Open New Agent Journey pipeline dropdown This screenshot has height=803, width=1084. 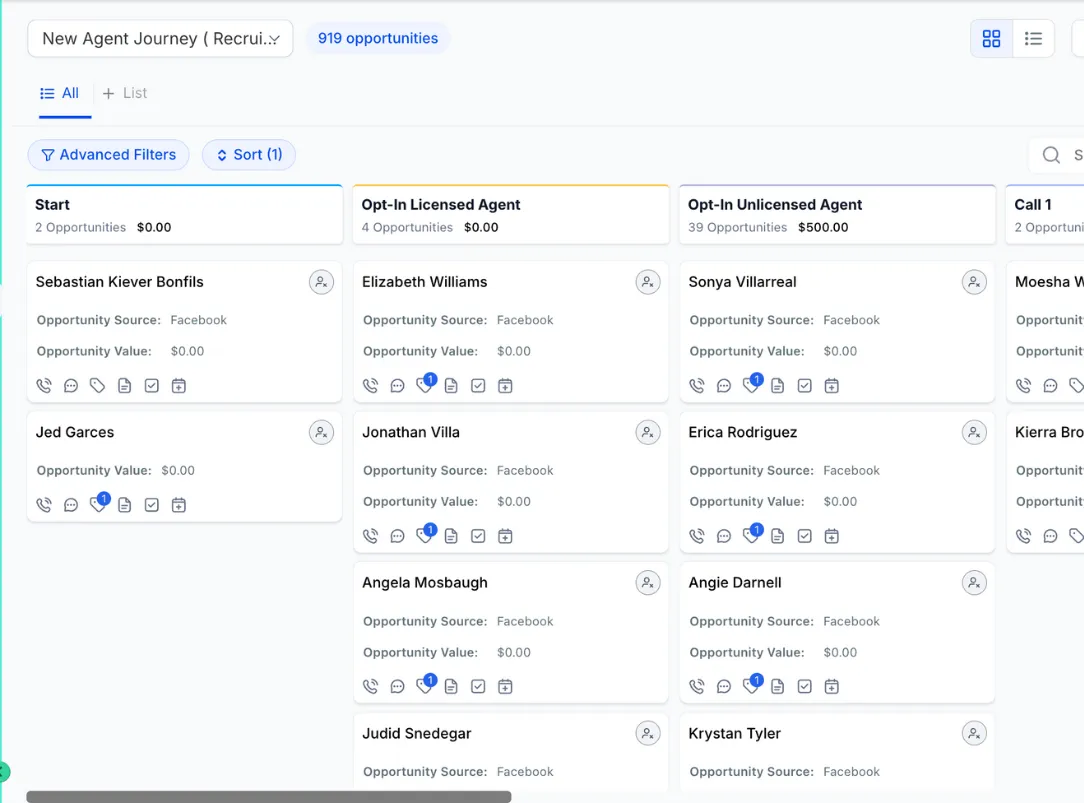(x=160, y=39)
